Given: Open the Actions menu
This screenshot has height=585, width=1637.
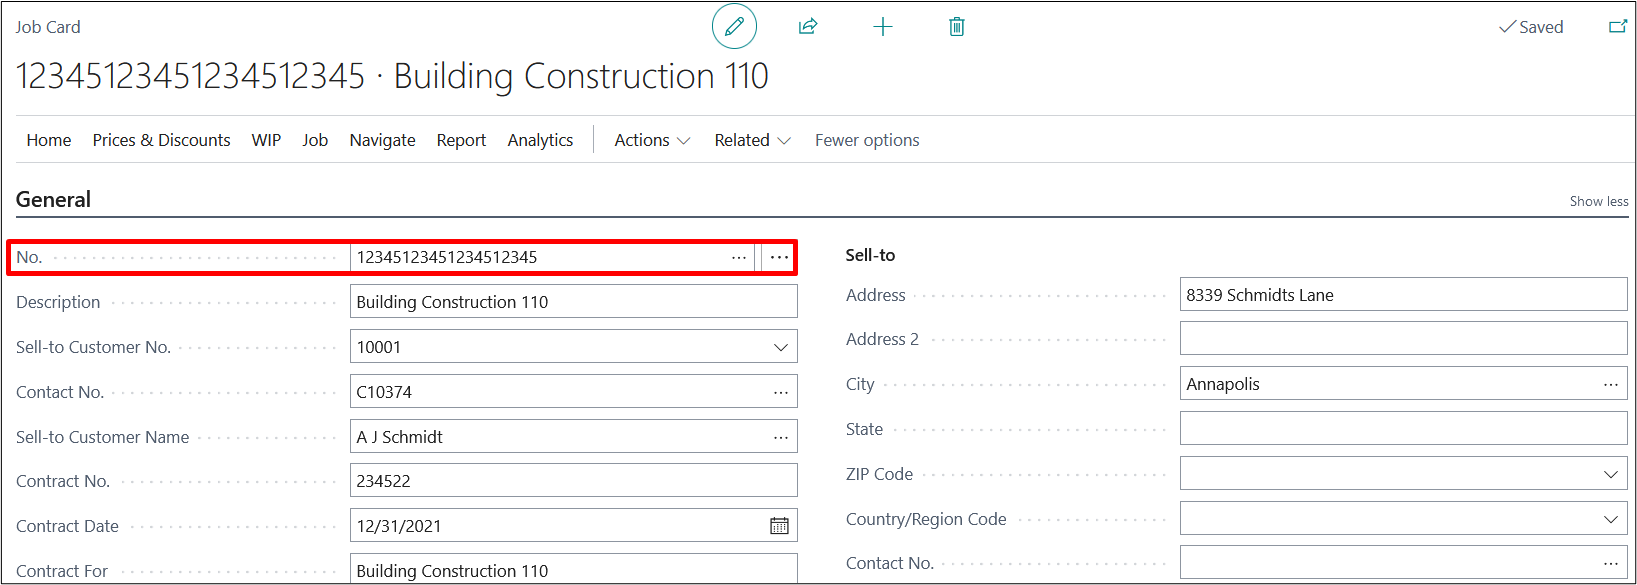Looking at the screenshot, I should [x=652, y=140].
